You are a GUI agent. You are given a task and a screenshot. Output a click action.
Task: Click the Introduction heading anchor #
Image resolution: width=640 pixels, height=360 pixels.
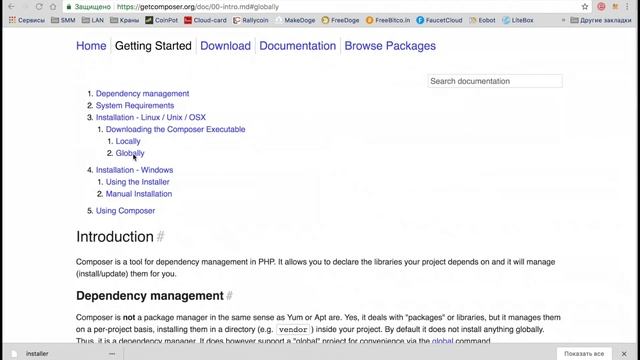(160, 237)
